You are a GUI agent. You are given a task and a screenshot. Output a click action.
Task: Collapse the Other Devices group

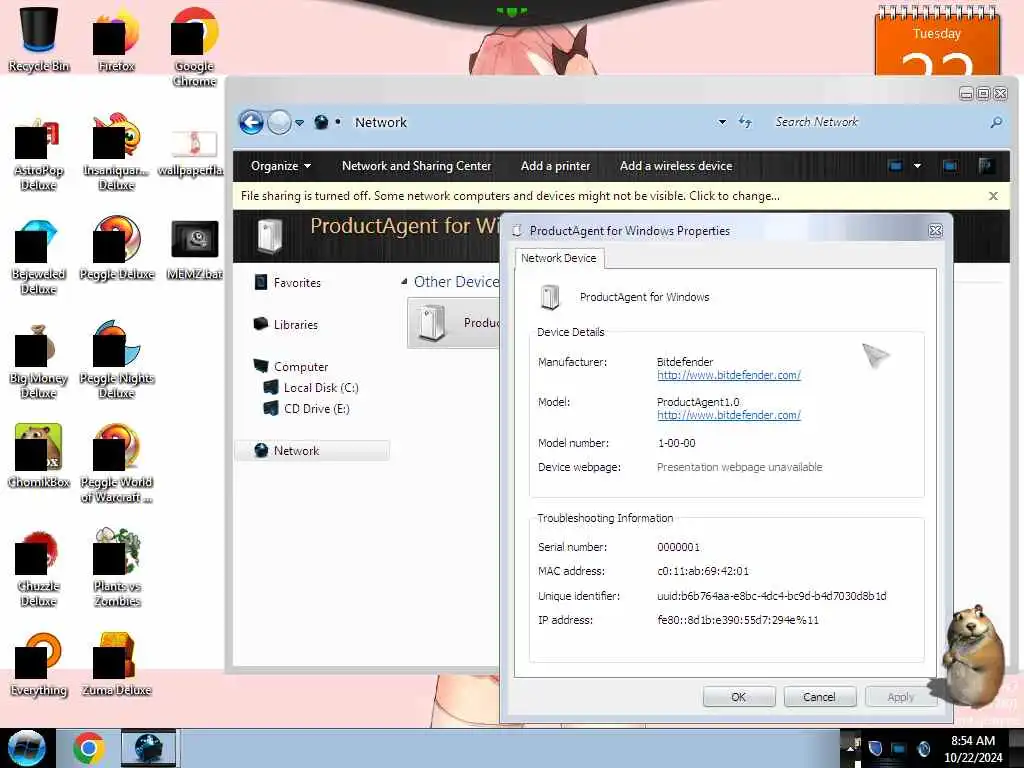click(x=404, y=281)
